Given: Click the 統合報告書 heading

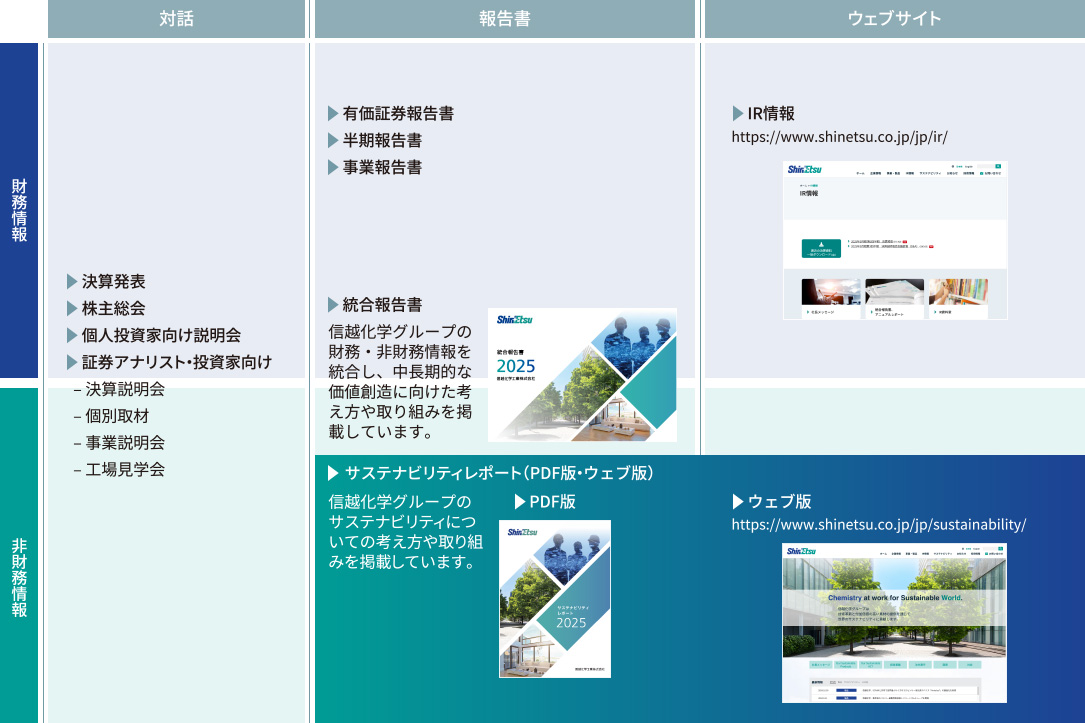Looking at the screenshot, I should (383, 305).
